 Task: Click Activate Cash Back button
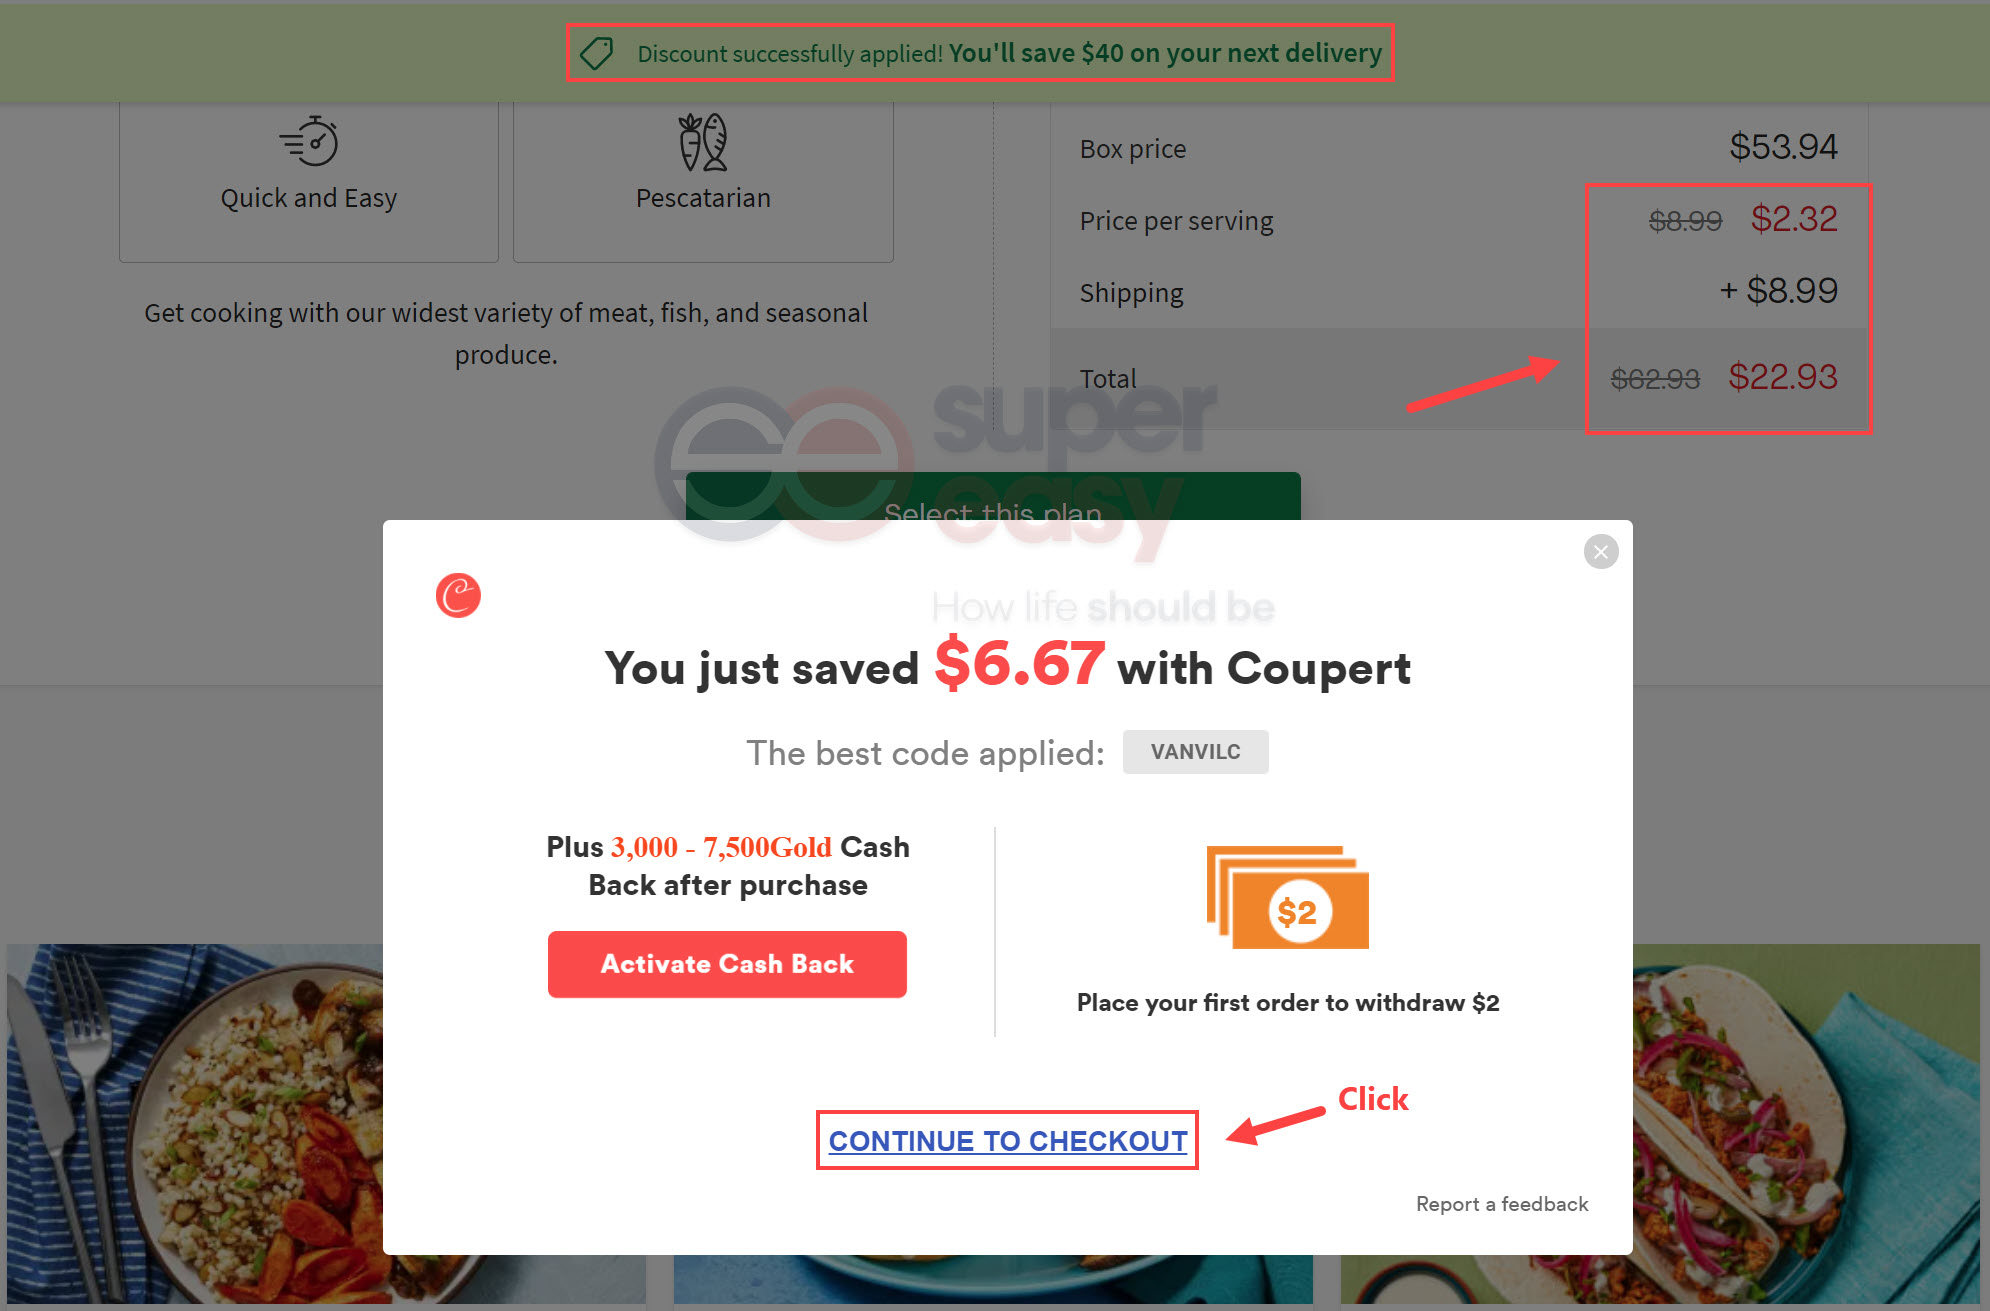click(729, 963)
